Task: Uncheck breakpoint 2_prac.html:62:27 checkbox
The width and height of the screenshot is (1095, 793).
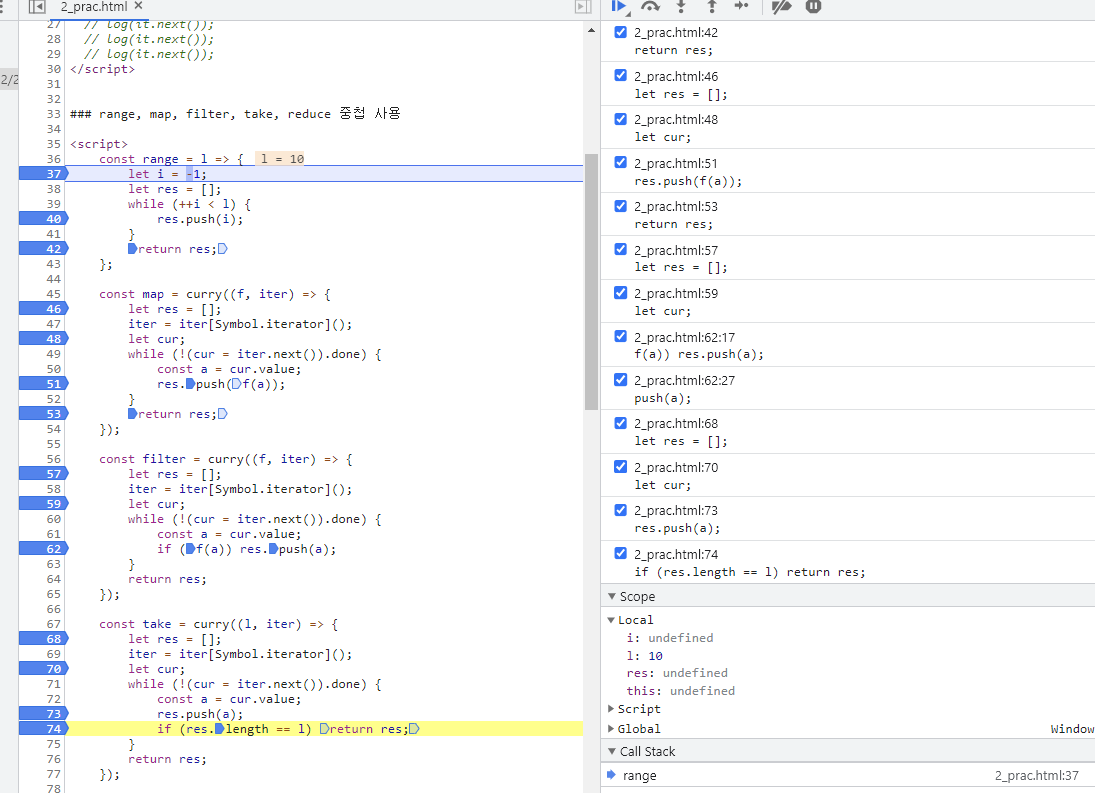Action: (620, 380)
